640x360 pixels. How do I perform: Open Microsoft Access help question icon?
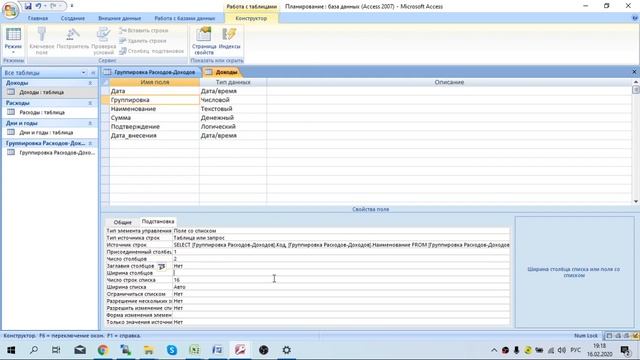tap(635, 18)
